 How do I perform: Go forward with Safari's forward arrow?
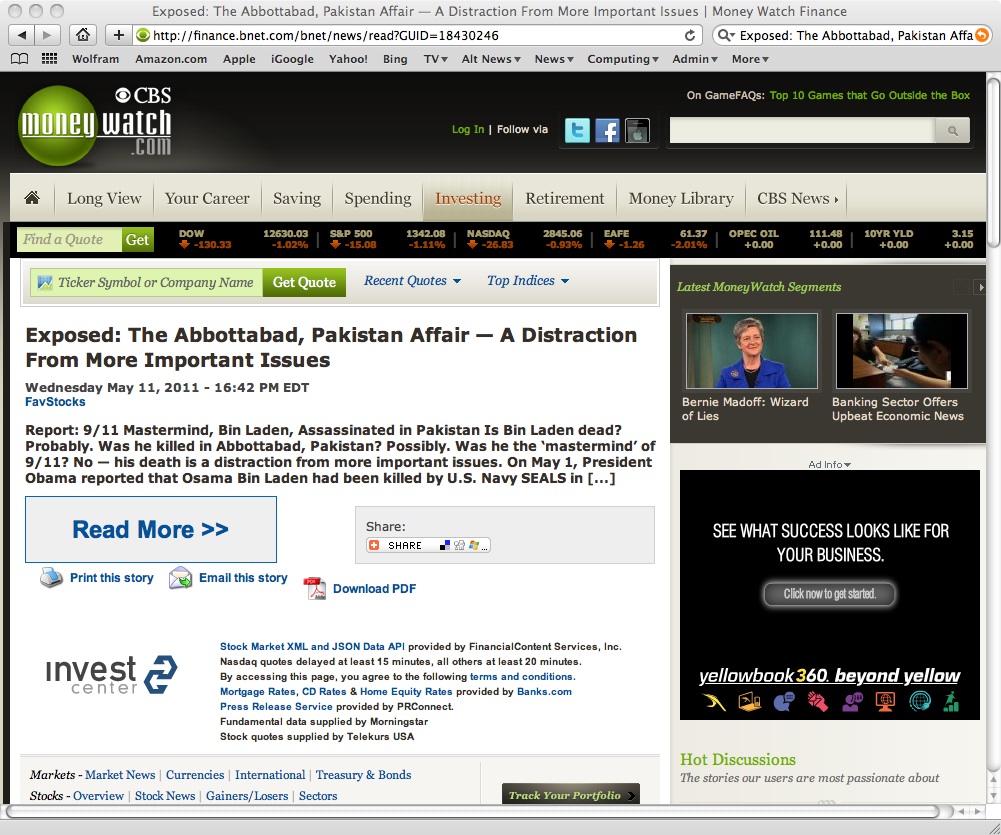(x=47, y=34)
